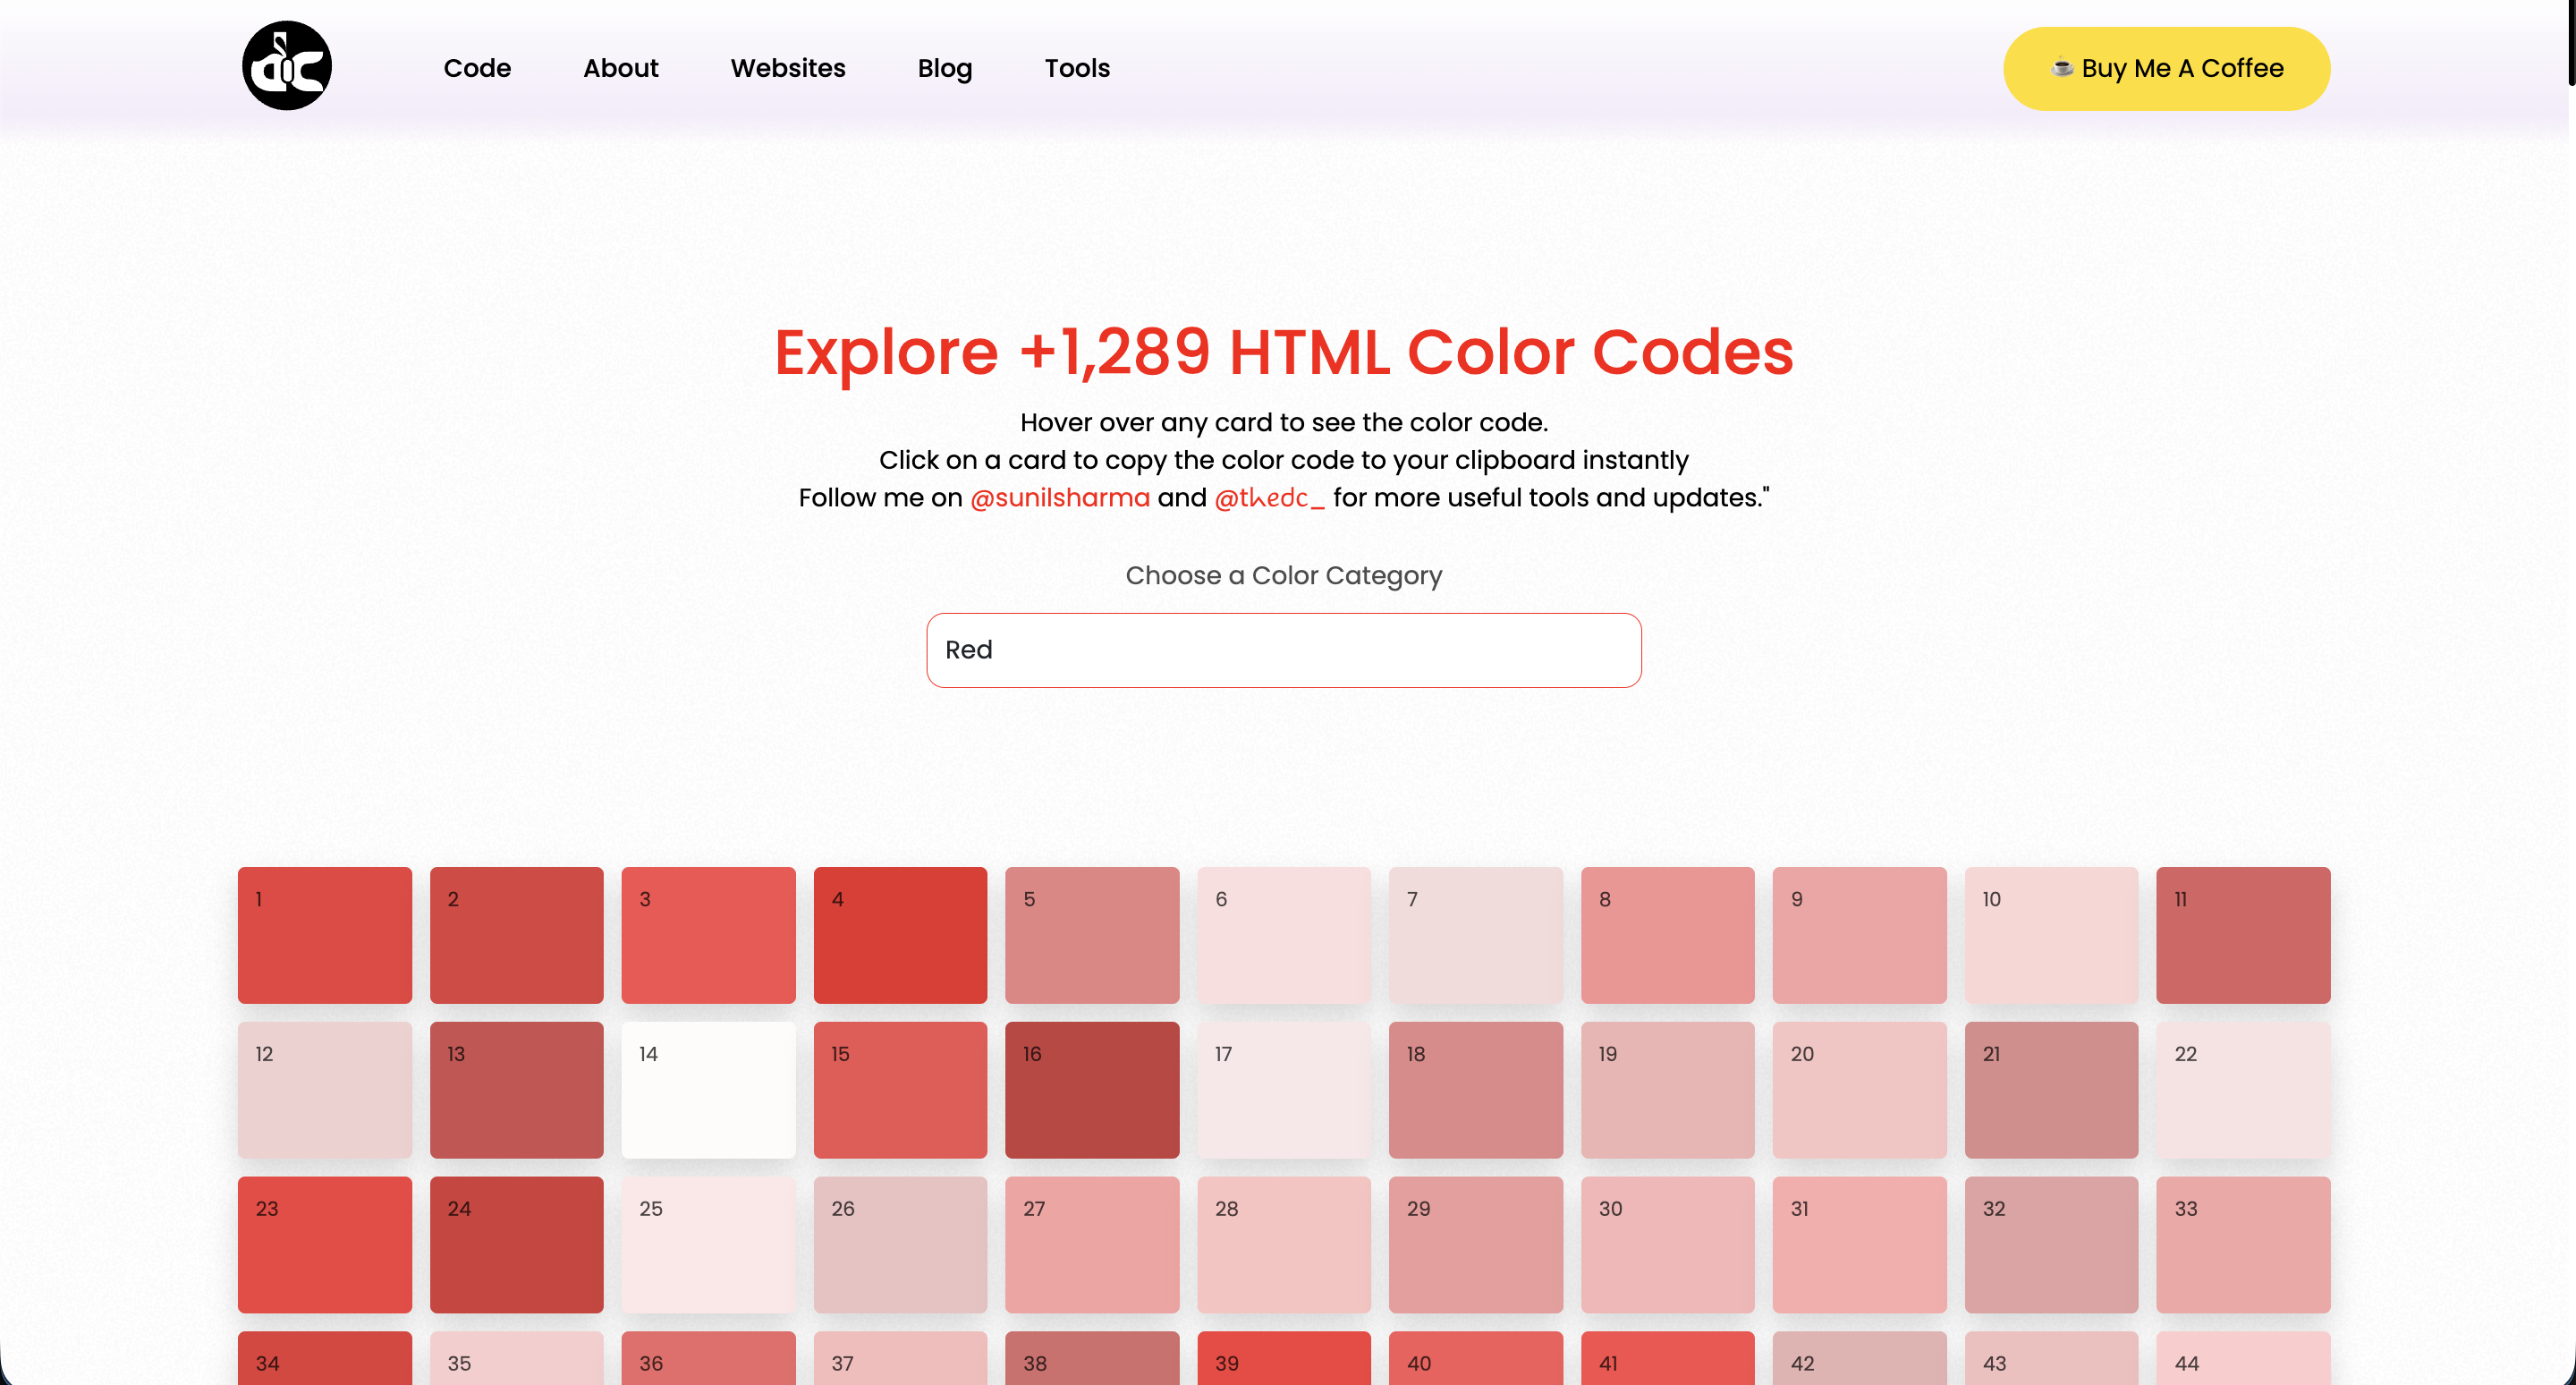This screenshot has height=1385, width=2576.
Task: Click the near-white swatch 14
Action: click(x=708, y=1090)
